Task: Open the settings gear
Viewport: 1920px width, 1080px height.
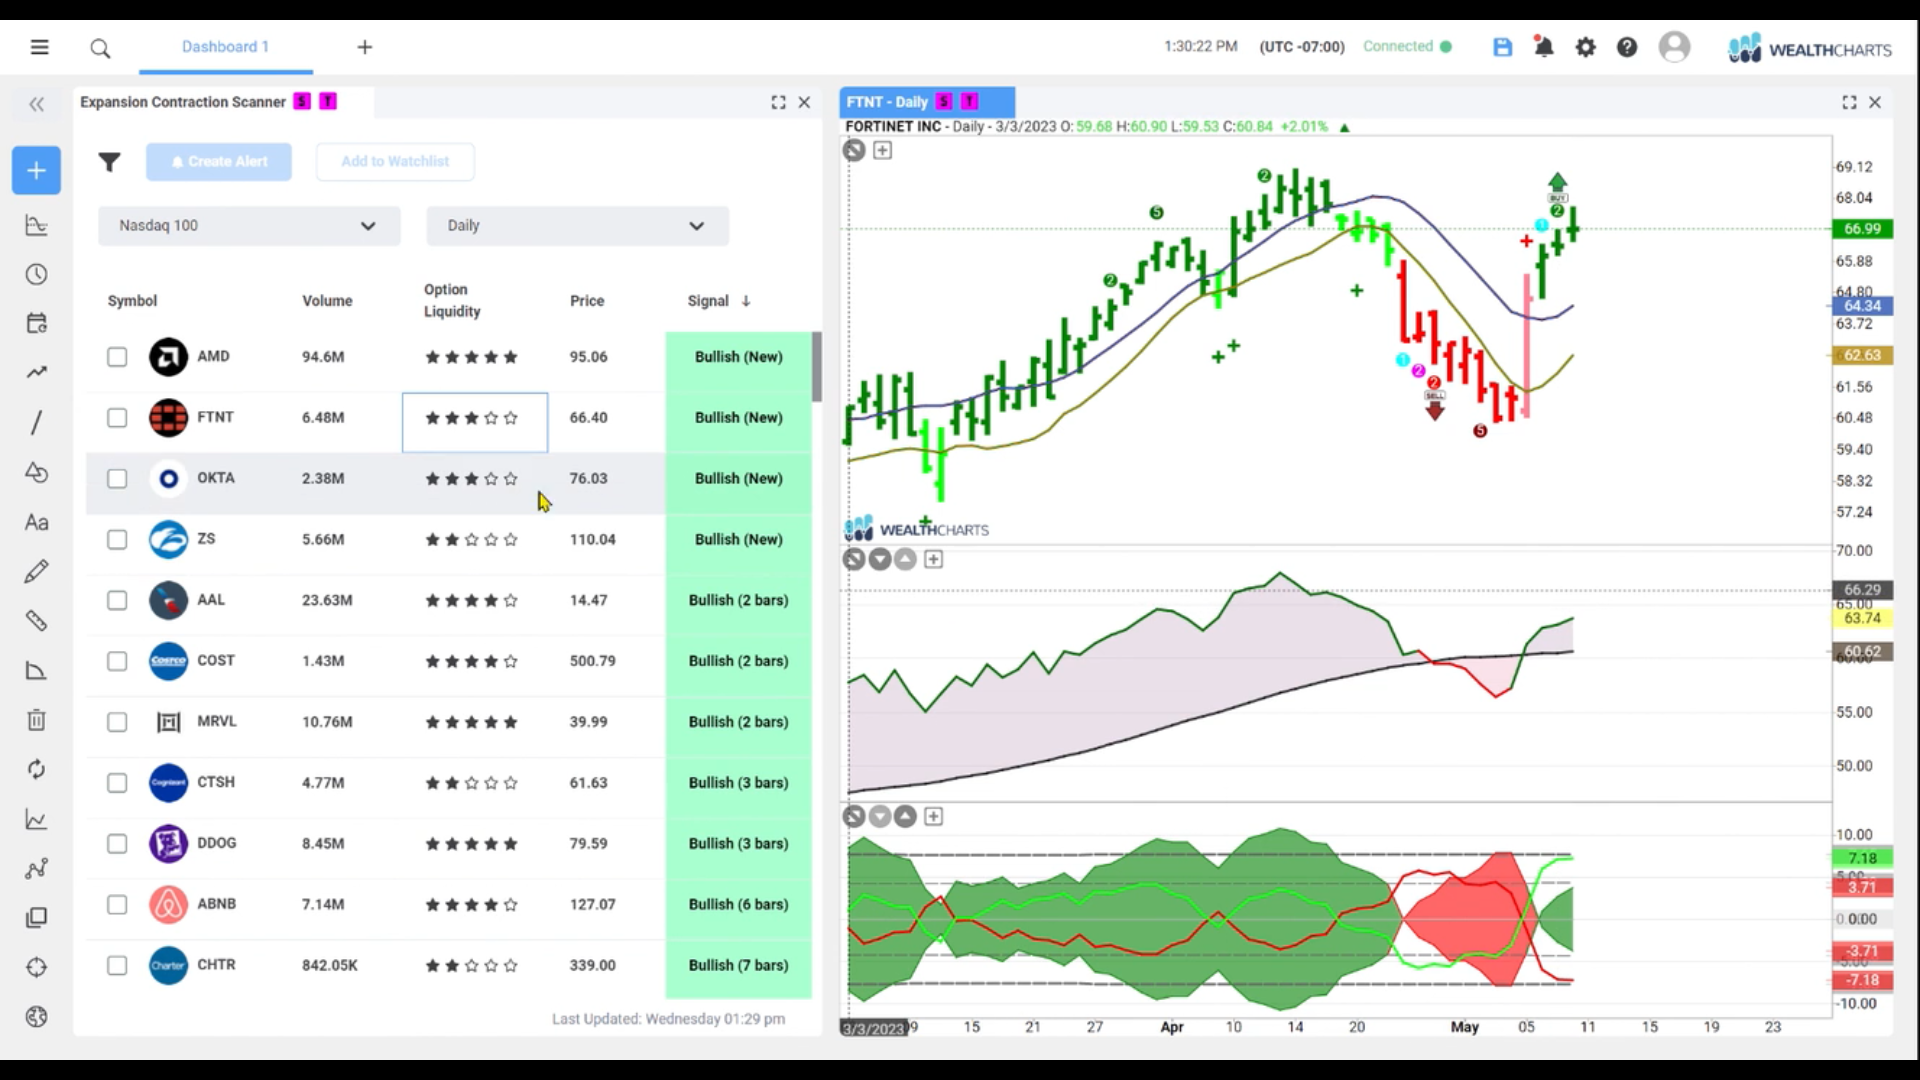Action: 1586,47
